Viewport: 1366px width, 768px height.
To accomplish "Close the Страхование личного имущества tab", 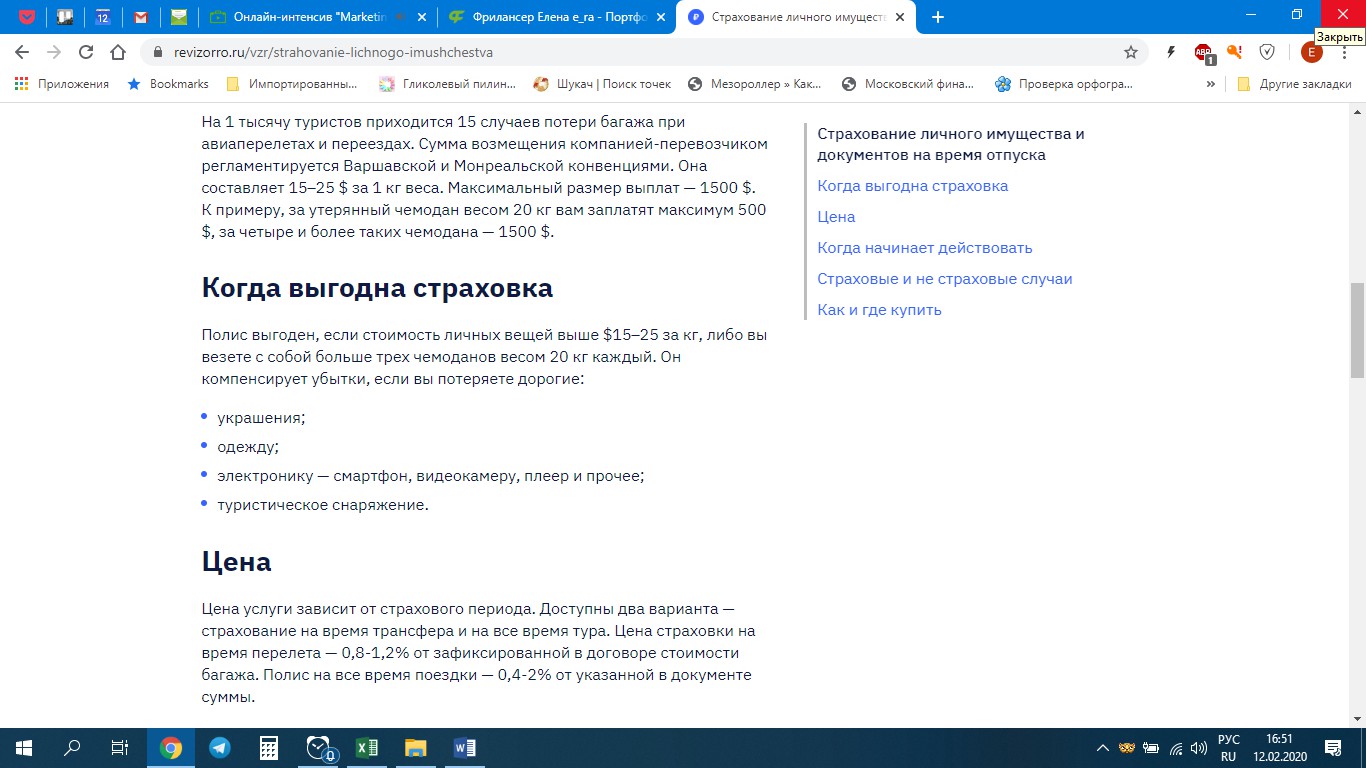I will tap(900, 17).
